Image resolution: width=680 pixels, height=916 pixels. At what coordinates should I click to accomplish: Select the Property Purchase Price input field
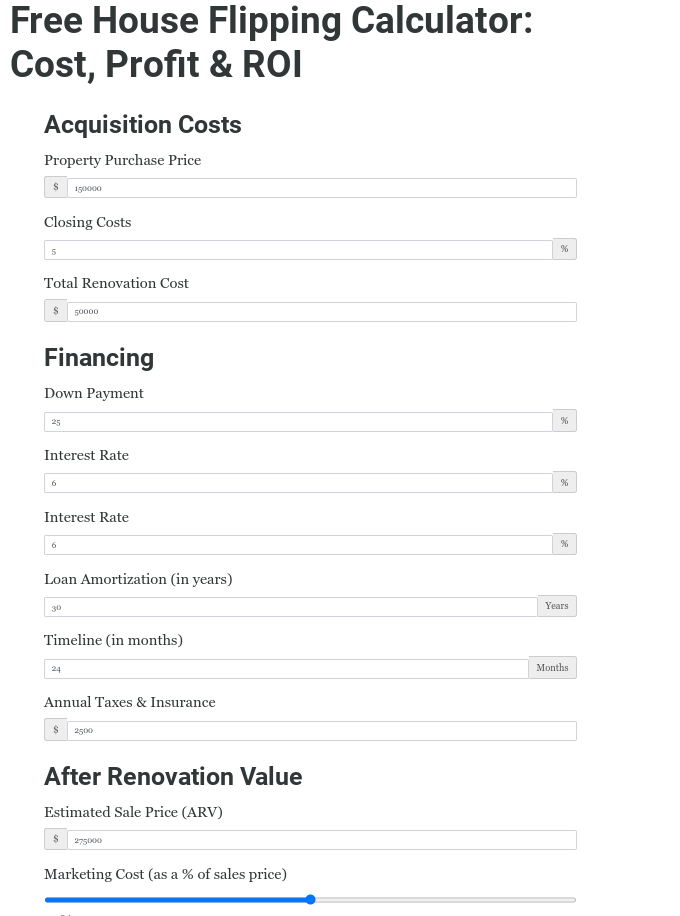pos(320,187)
